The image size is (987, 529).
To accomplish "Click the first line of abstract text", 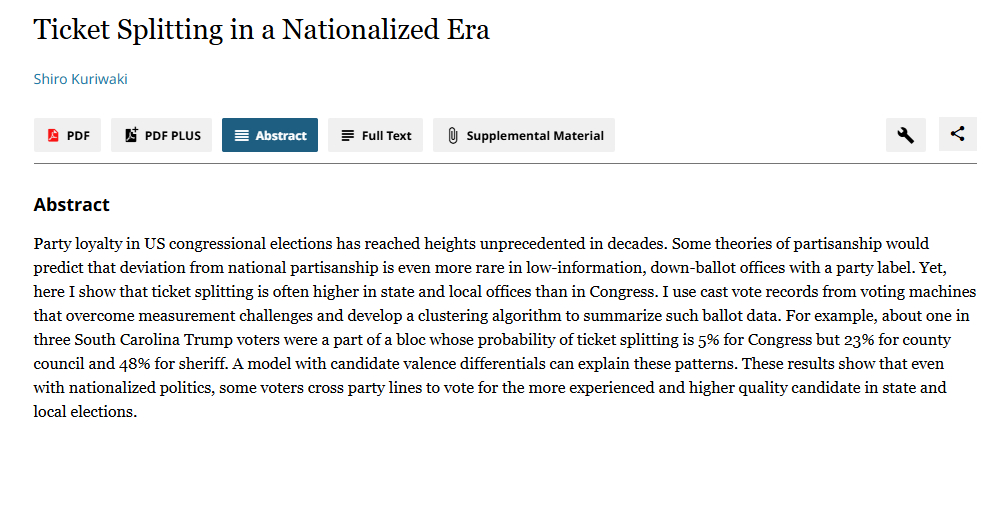I will tap(480, 244).
